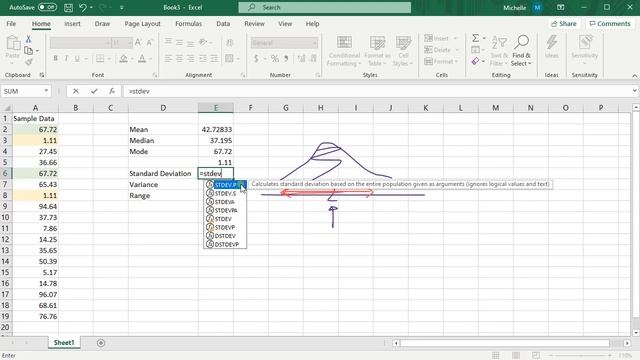Expand the formula bar chevron
Viewport: 640px width, 360px height.
click(x=634, y=91)
